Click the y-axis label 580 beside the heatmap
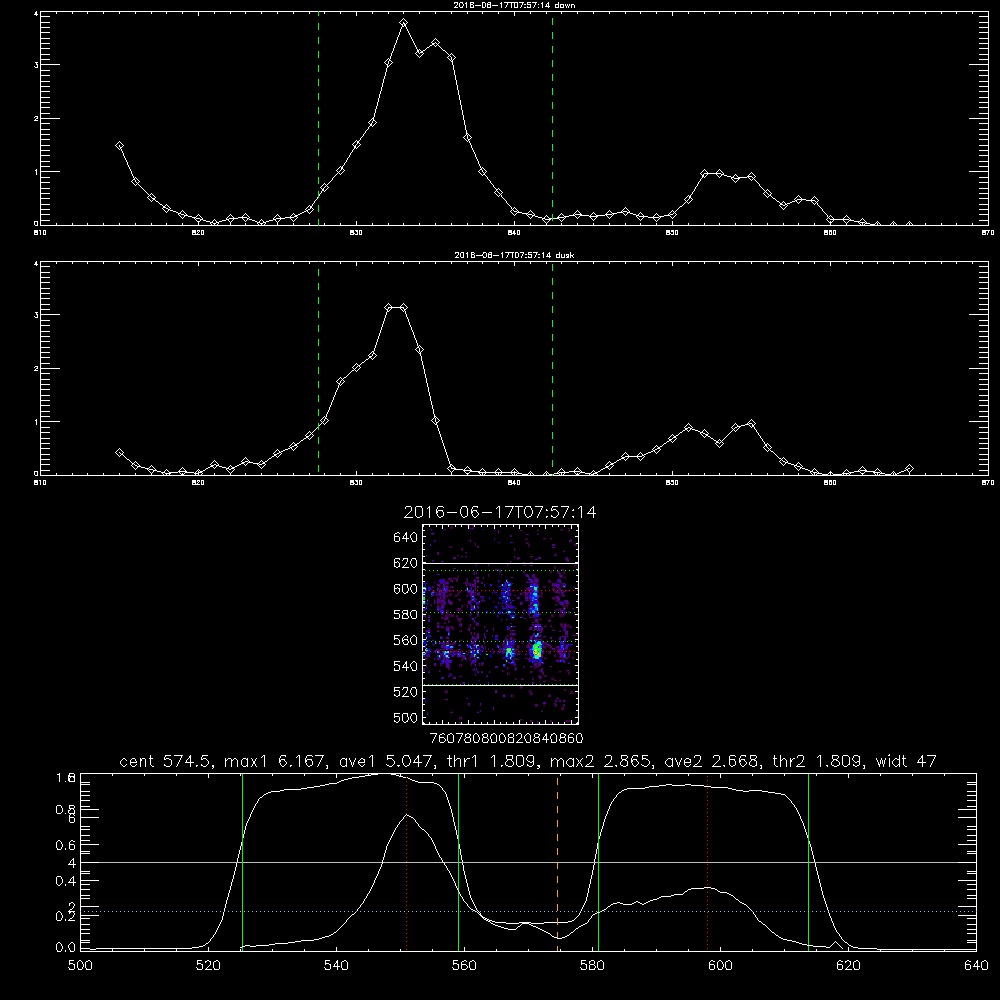The width and height of the screenshot is (1000, 1000). [x=406, y=615]
